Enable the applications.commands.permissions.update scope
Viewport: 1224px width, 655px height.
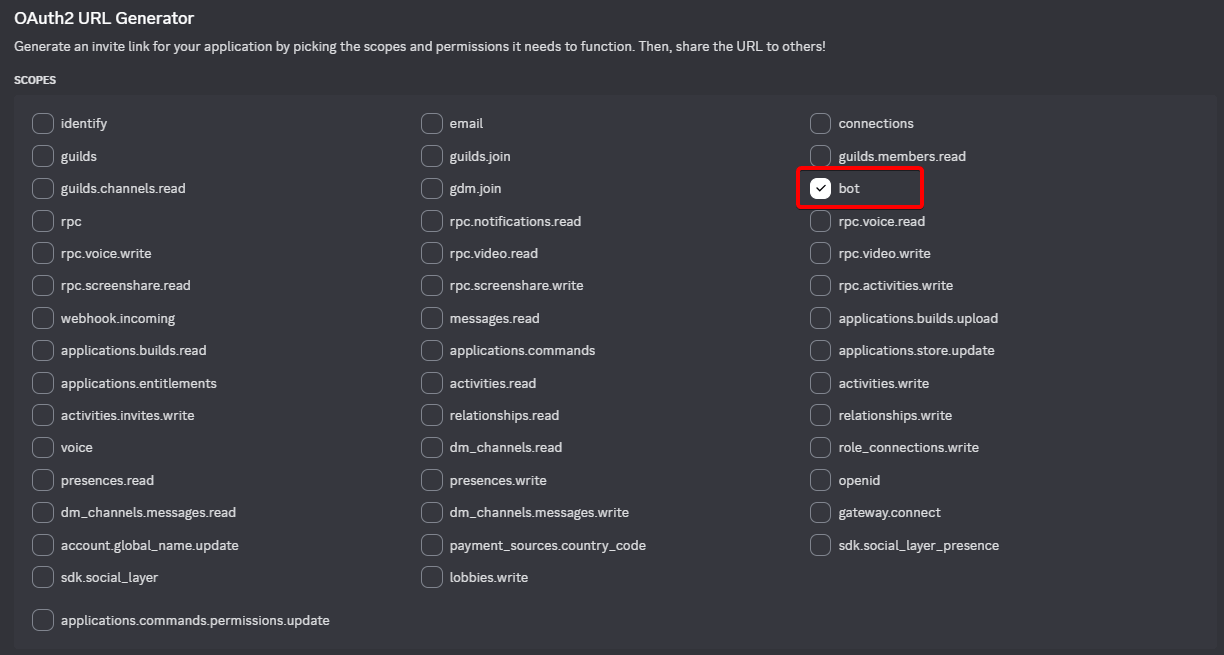click(x=43, y=620)
